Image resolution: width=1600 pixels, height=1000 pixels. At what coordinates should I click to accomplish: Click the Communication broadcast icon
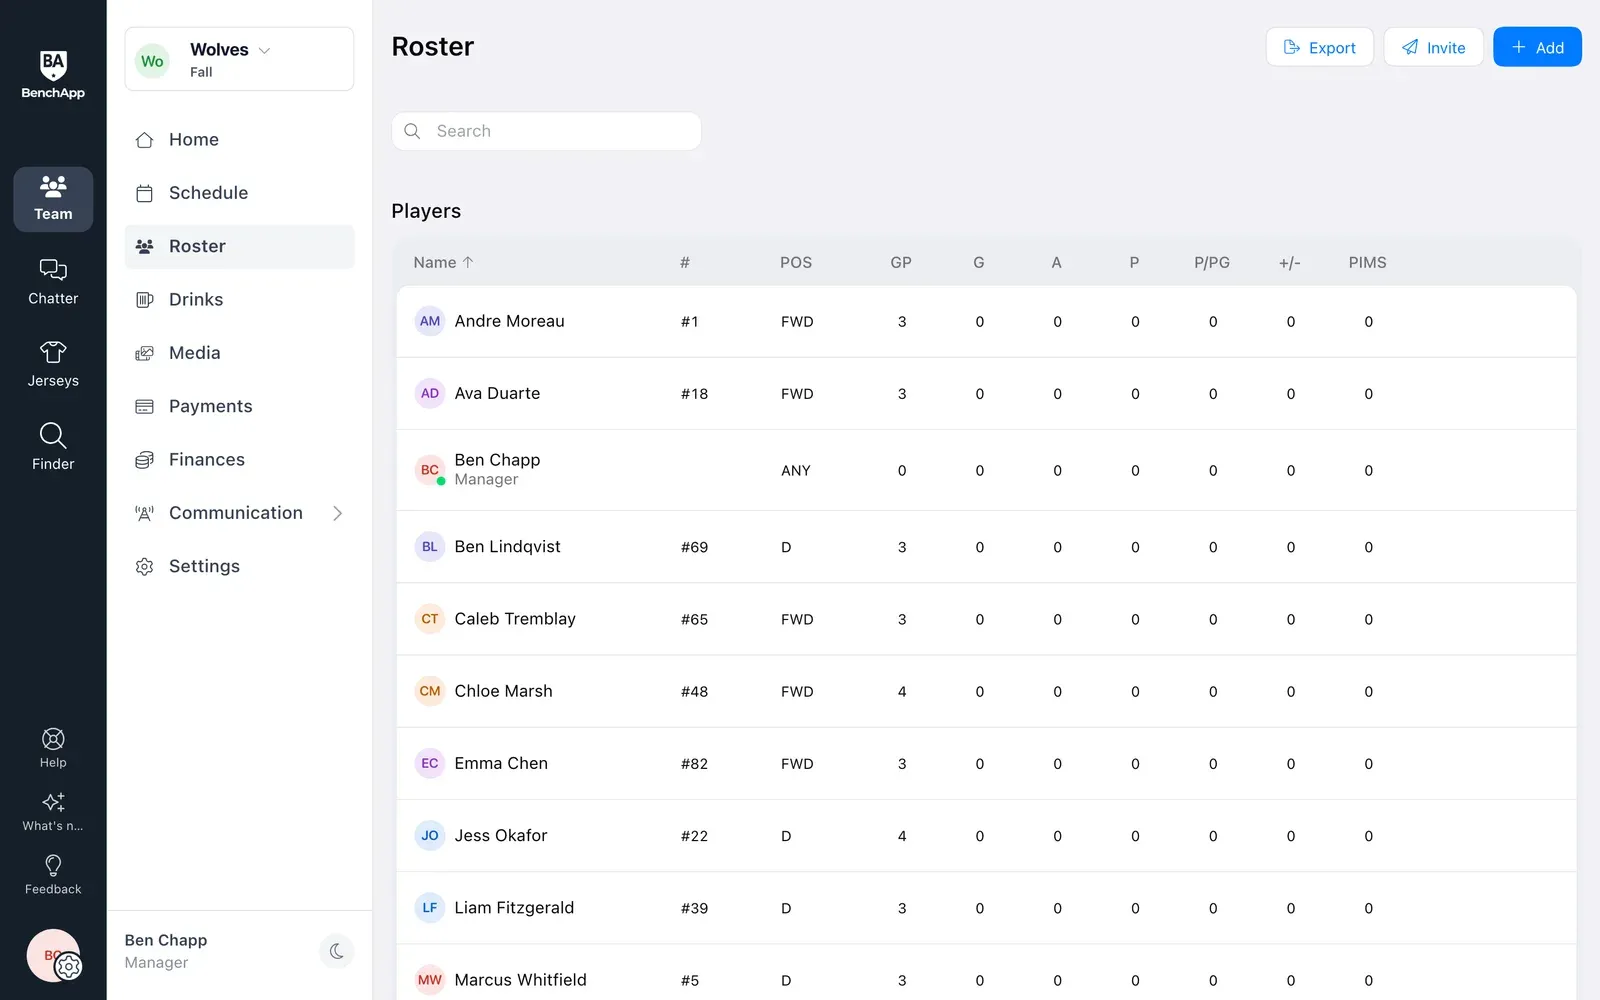144,513
